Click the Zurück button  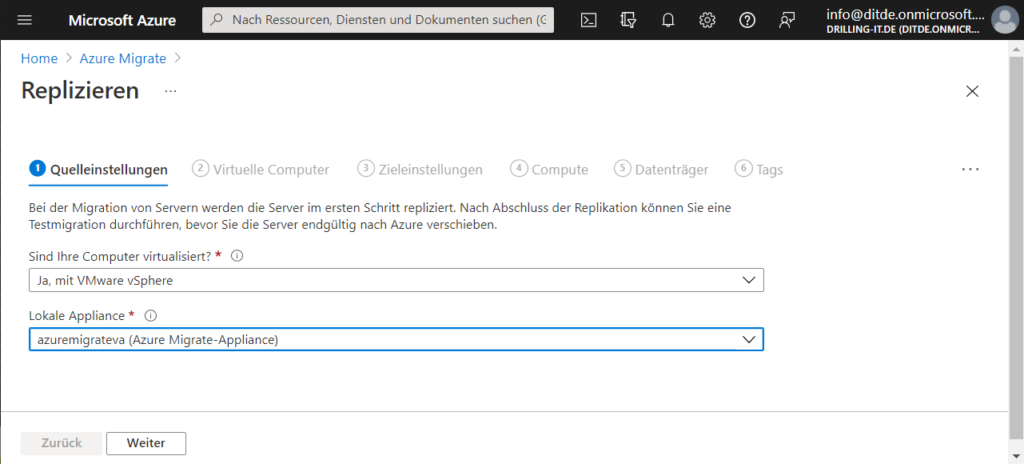click(61, 443)
